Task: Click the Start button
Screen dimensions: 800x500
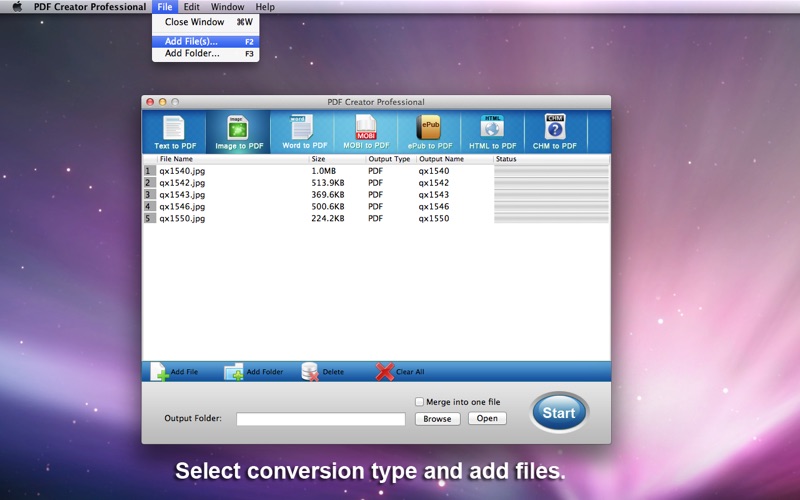Action: (x=559, y=412)
